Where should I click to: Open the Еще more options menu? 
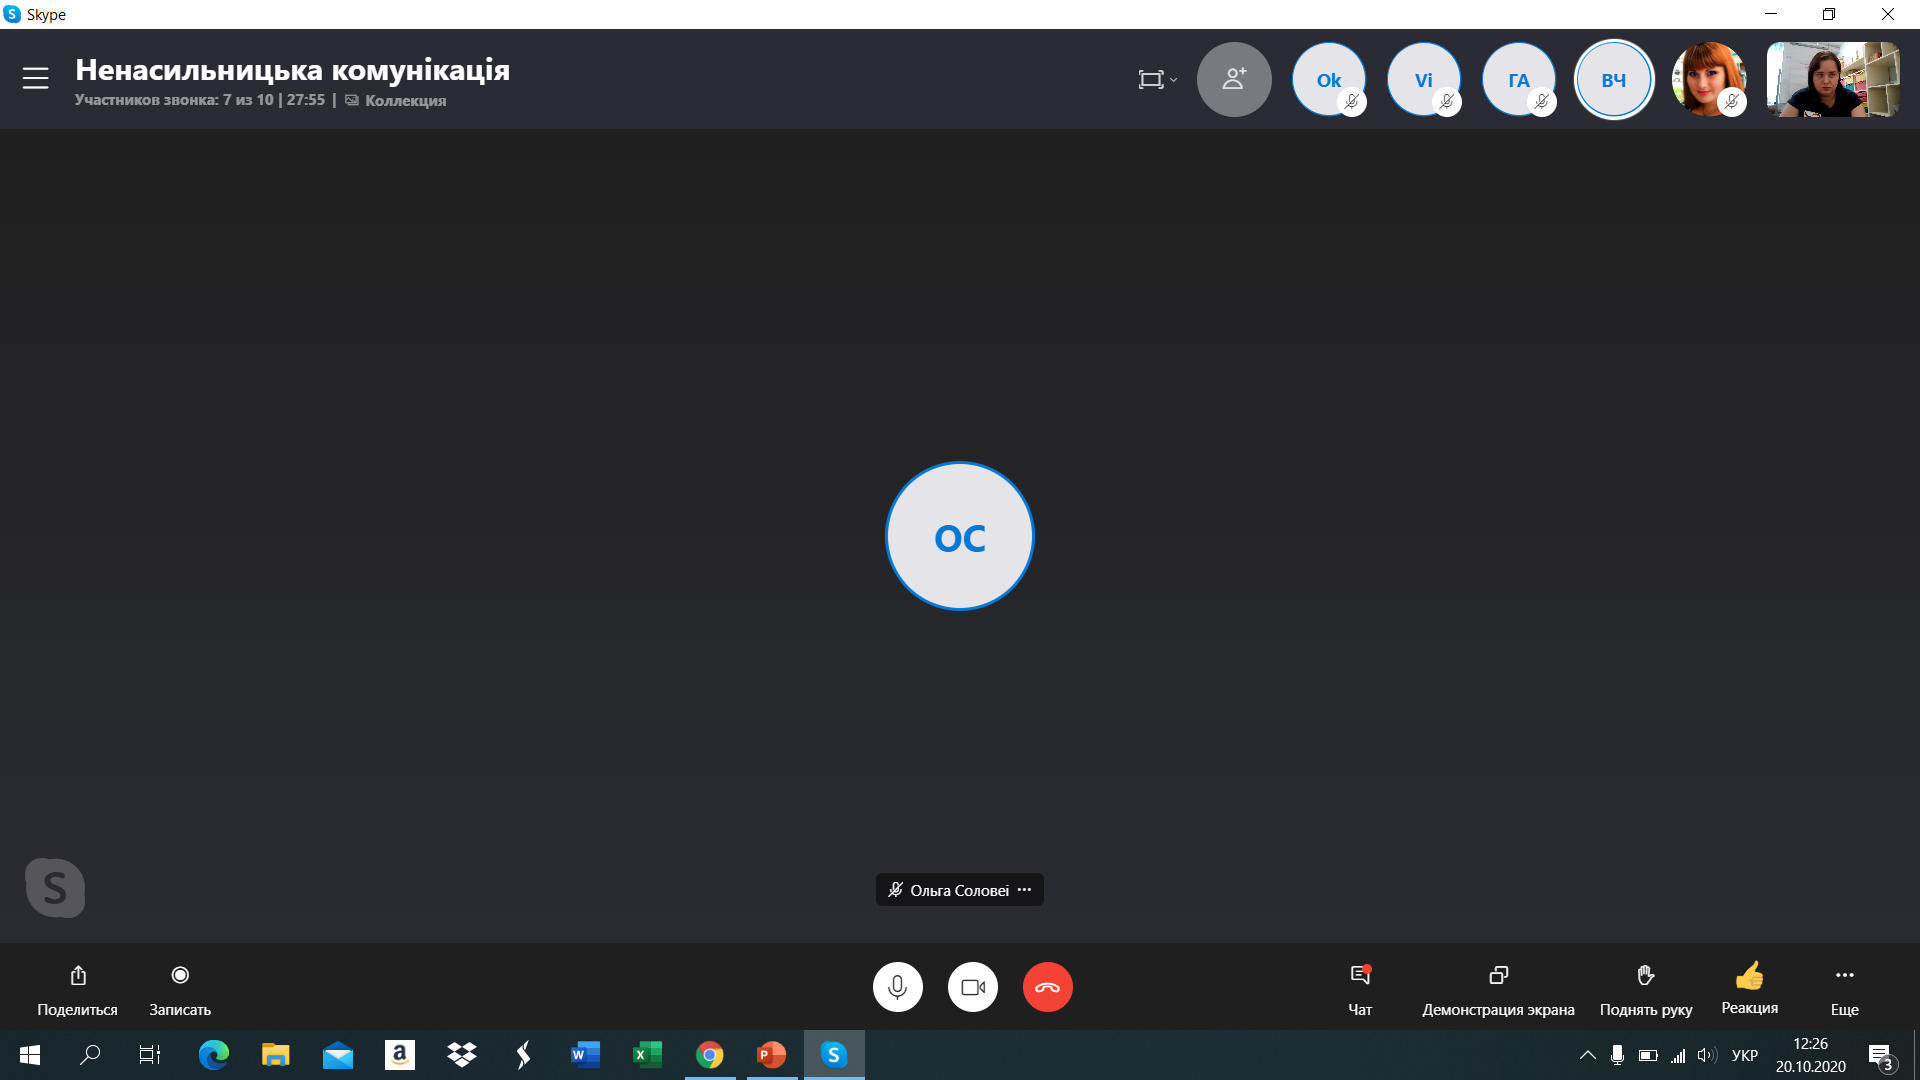(1844, 975)
